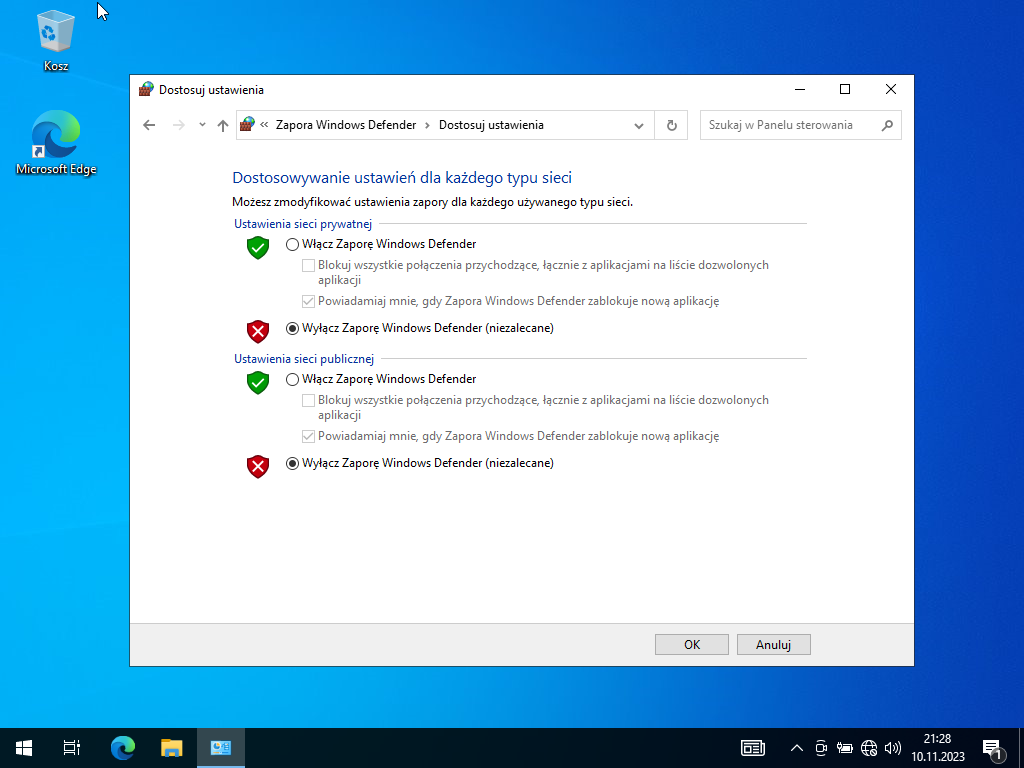1024x768 pixels.
Task: Open Task View on the taskbar
Action: (72, 748)
